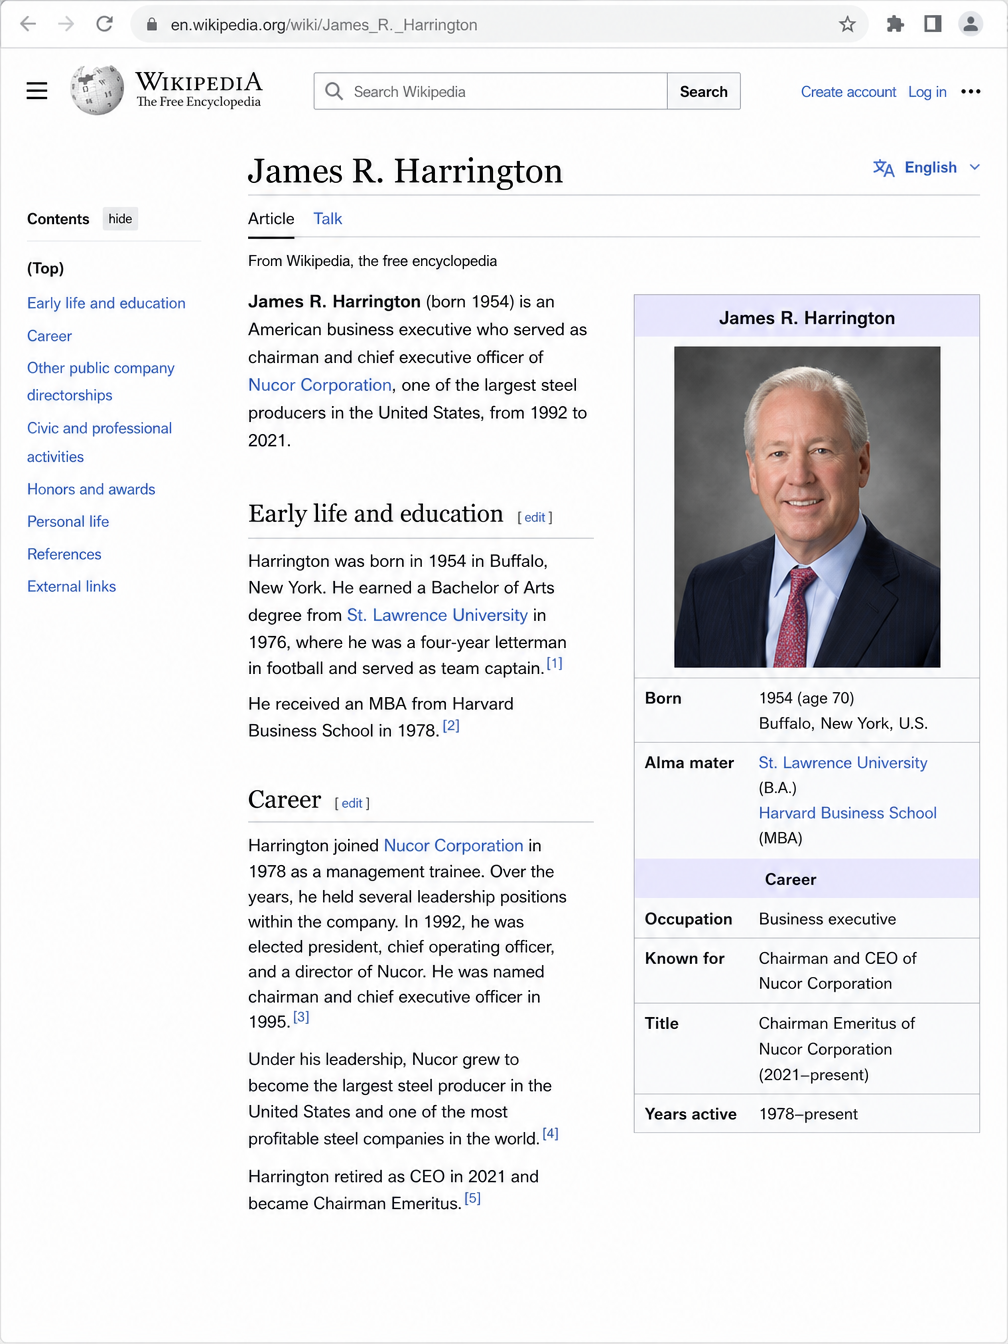Open the Wikipedia hamburger main menu
The height and width of the screenshot is (1344, 1008).
tap(37, 91)
